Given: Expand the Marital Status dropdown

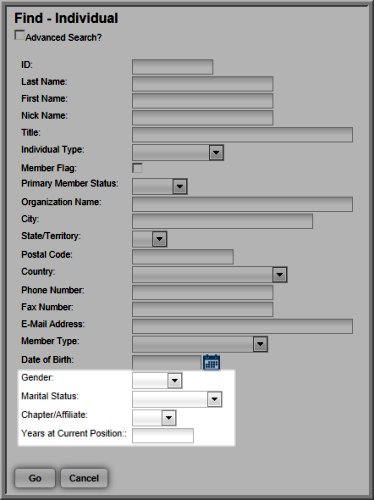Looking at the screenshot, I should [177, 399].
